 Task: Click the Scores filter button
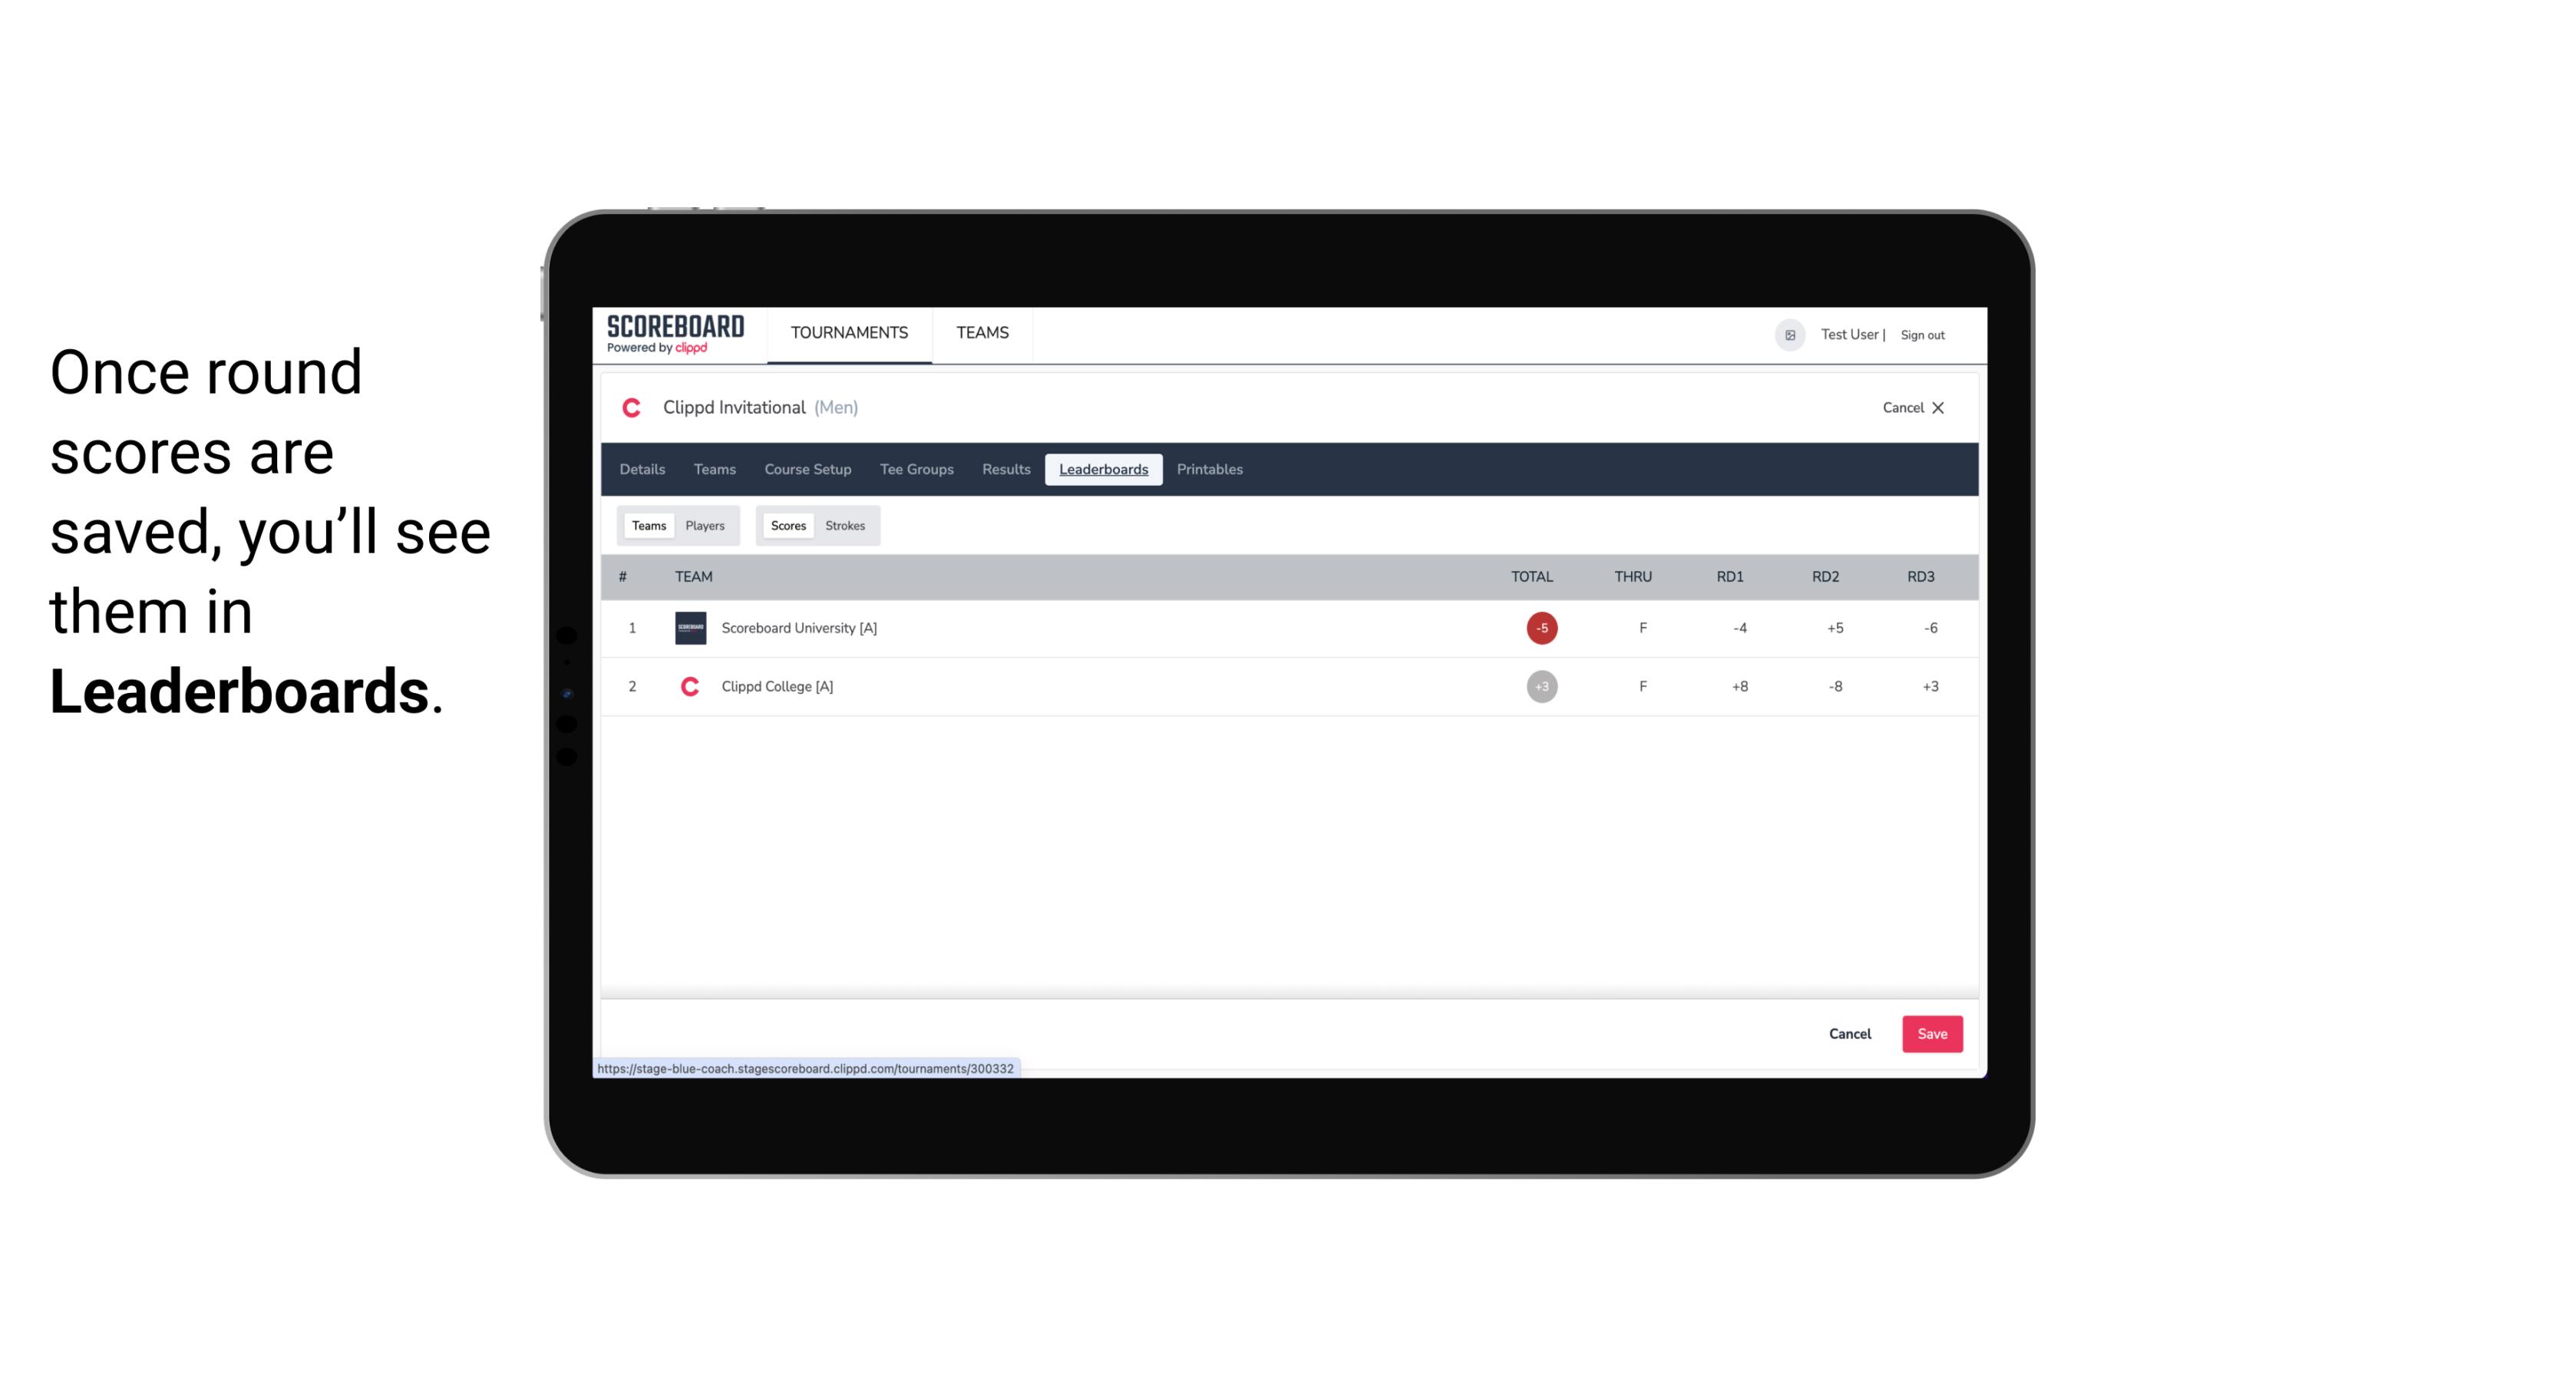[x=787, y=524]
